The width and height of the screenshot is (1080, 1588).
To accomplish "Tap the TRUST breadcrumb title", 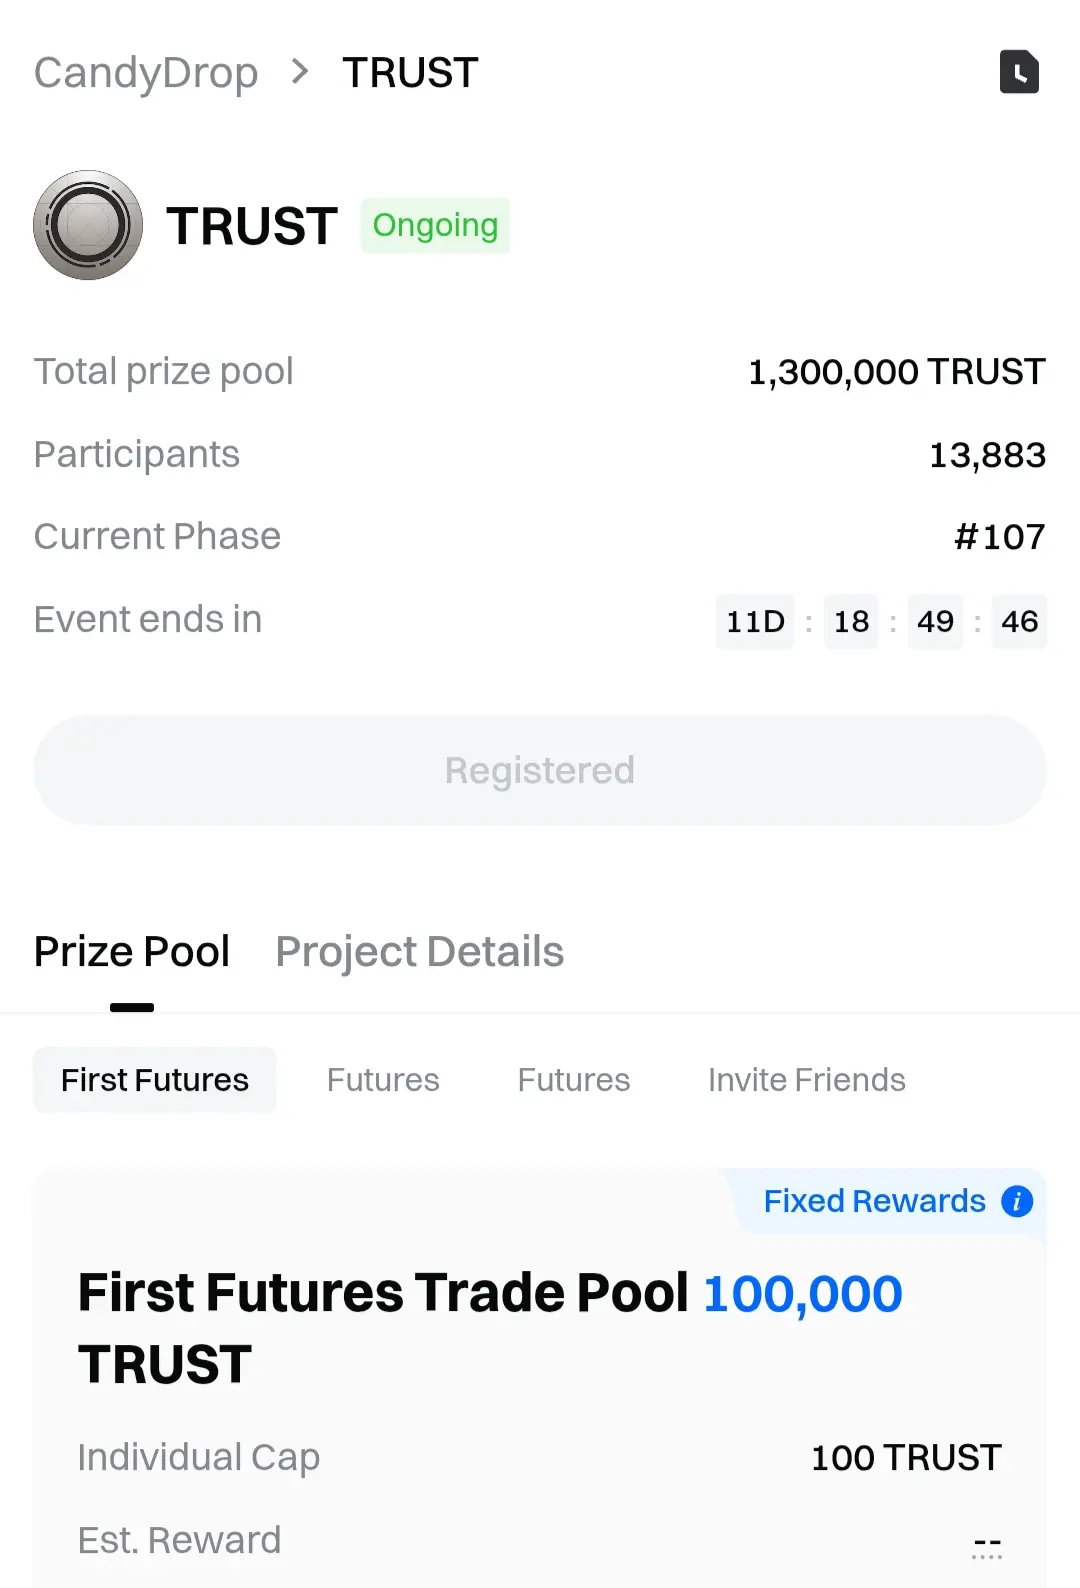I will (410, 73).
